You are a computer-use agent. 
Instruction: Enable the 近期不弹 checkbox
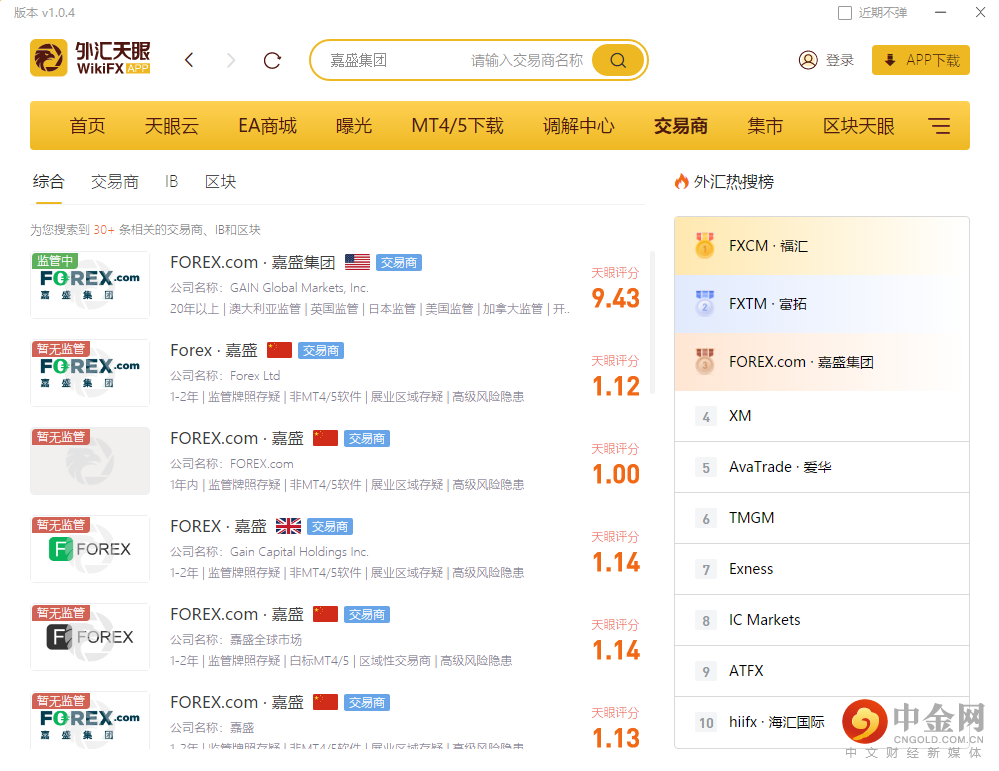pyautogui.click(x=843, y=12)
